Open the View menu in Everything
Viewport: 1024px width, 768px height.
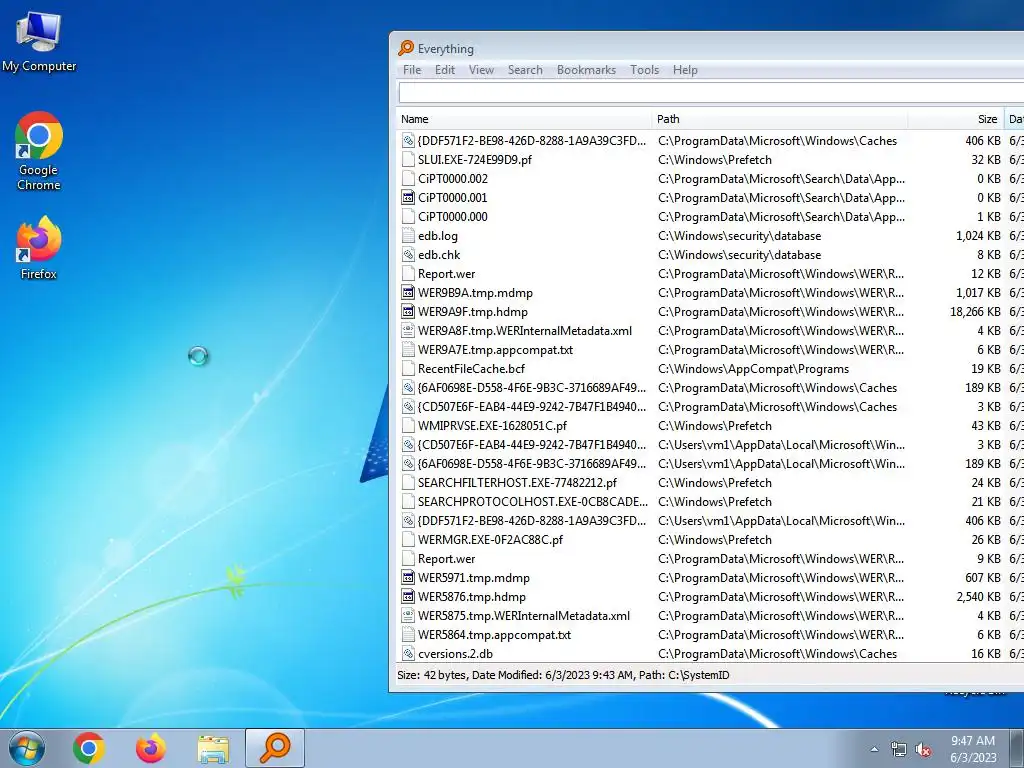coord(481,70)
